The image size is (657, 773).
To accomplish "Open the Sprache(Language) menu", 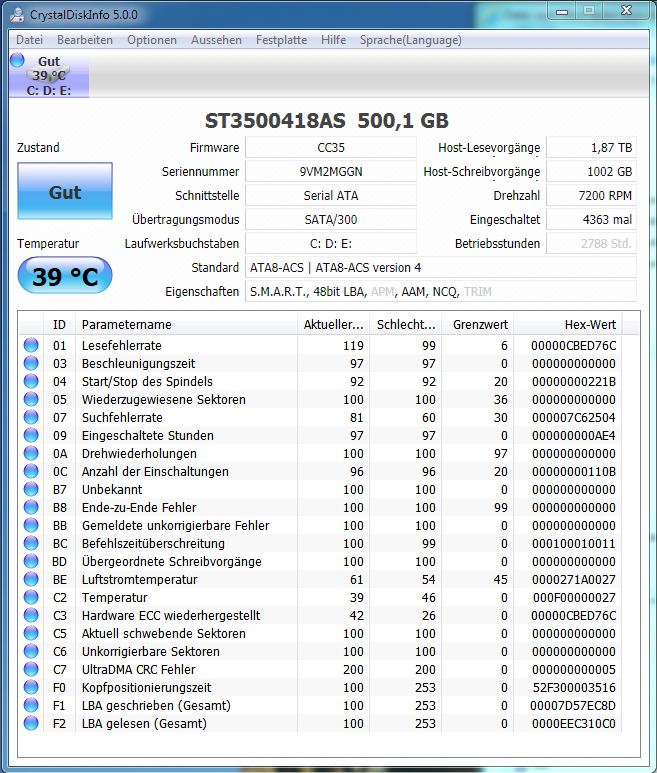I will pyautogui.click(x=411, y=40).
